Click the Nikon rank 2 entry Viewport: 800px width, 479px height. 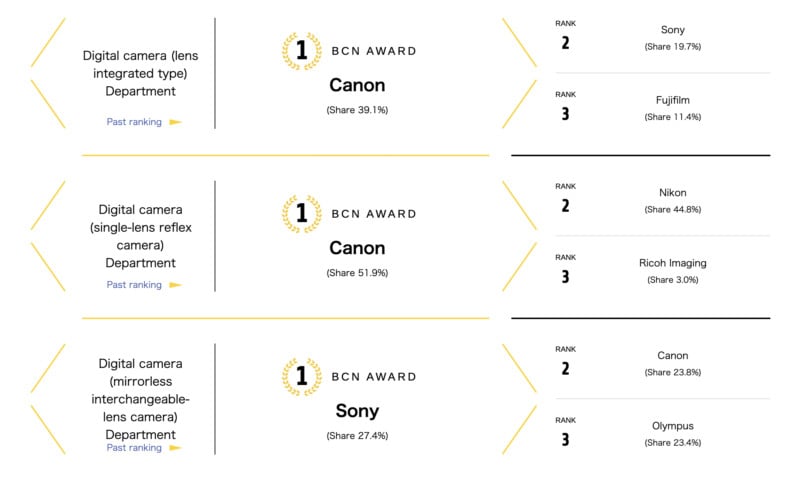673,193
